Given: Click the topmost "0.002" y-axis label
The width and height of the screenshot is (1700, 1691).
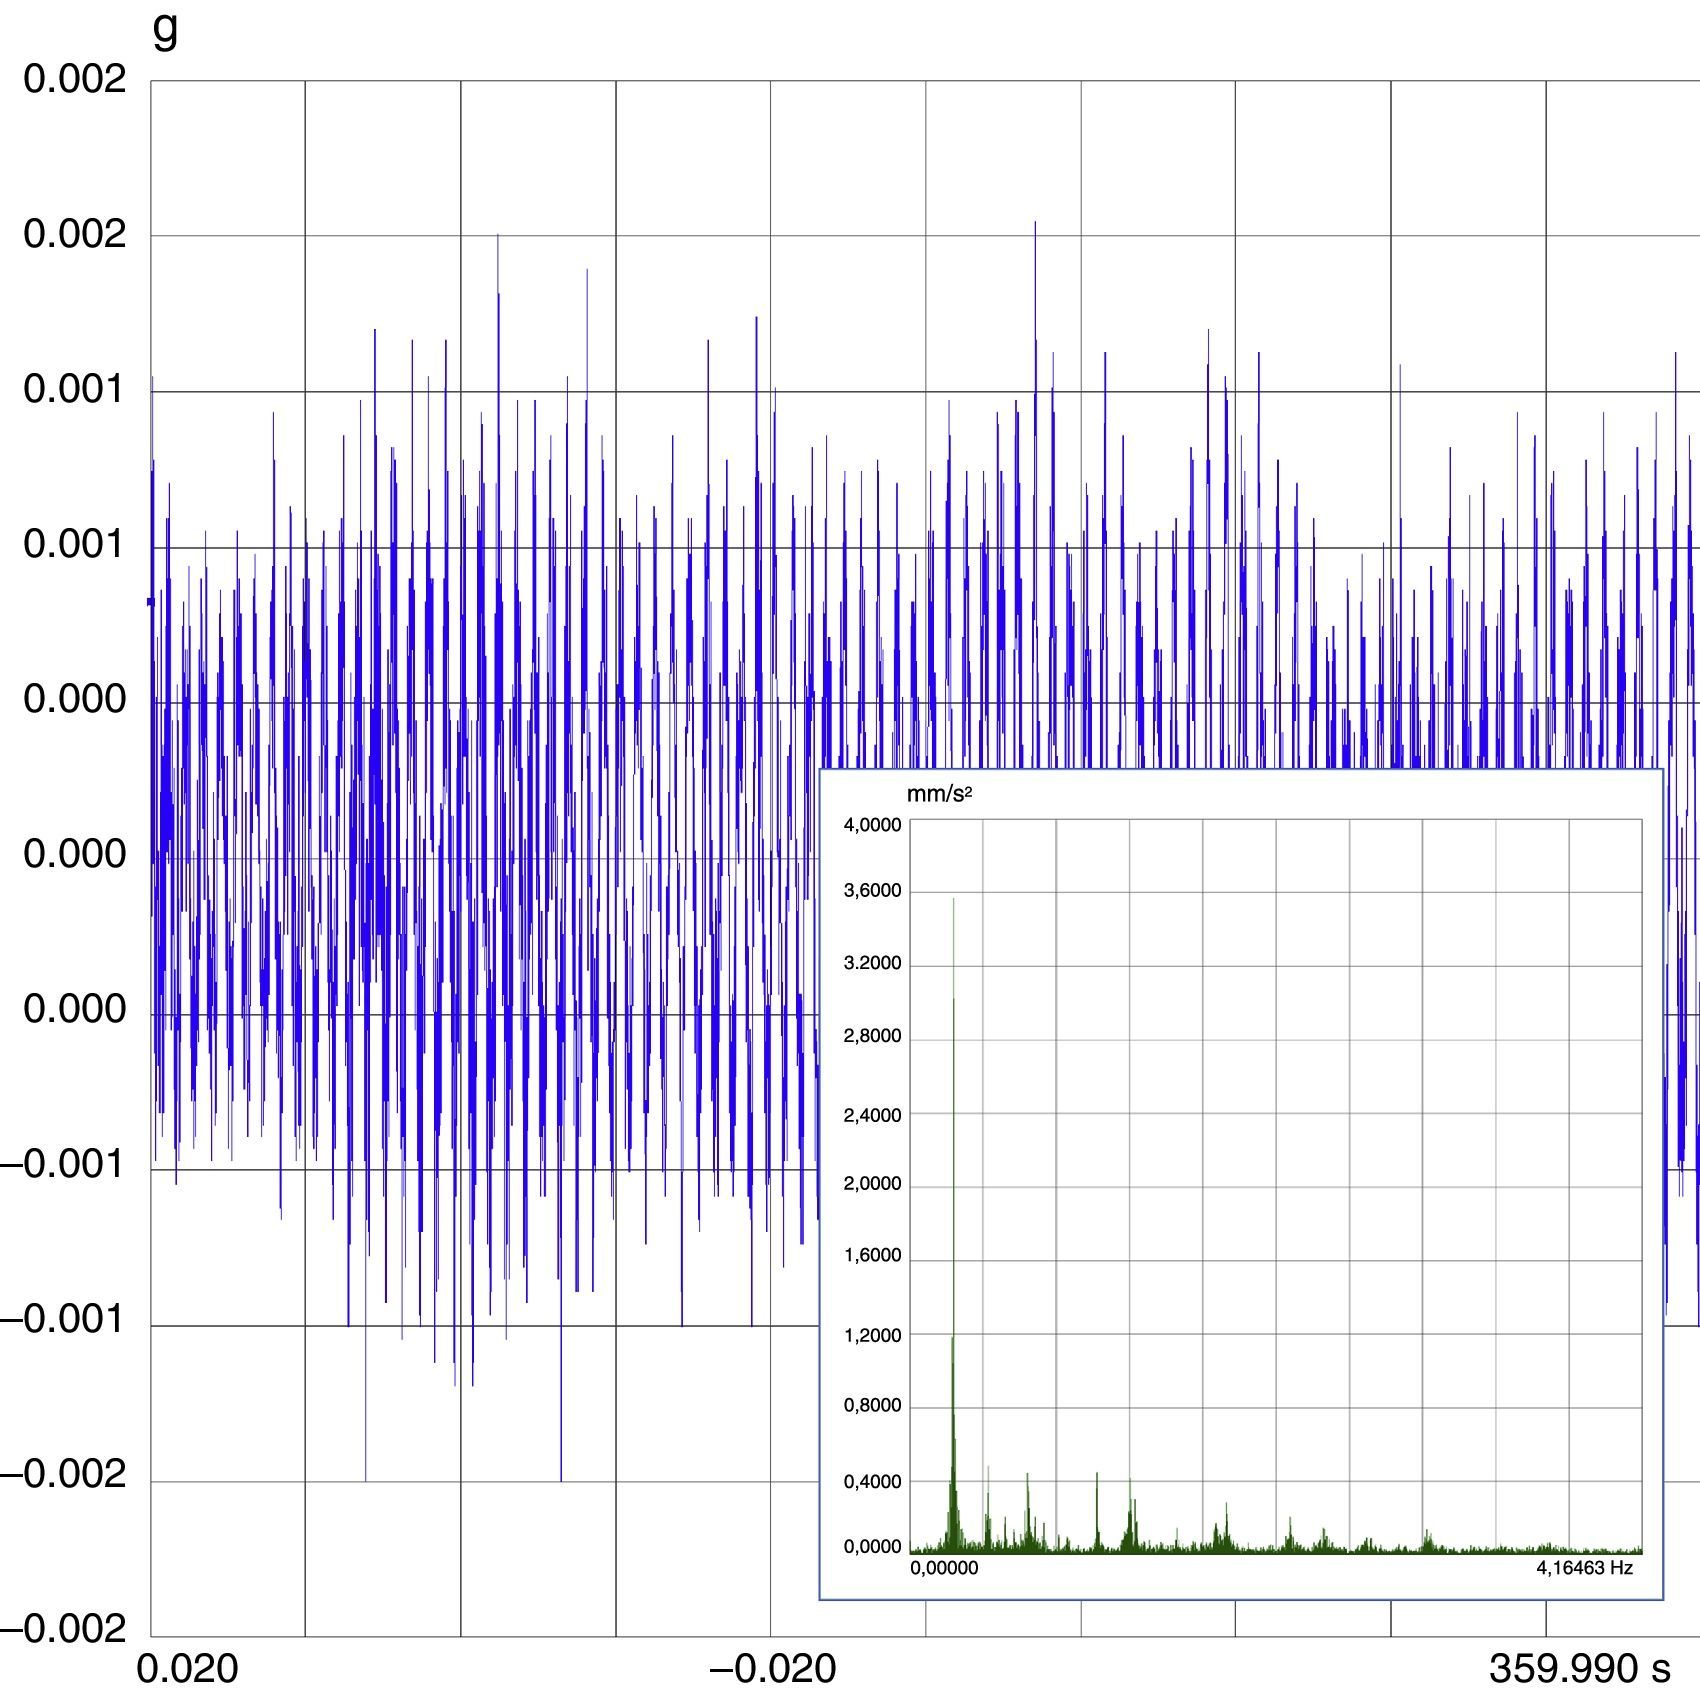Looking at the screenshot, I should [x=75, y=79].
